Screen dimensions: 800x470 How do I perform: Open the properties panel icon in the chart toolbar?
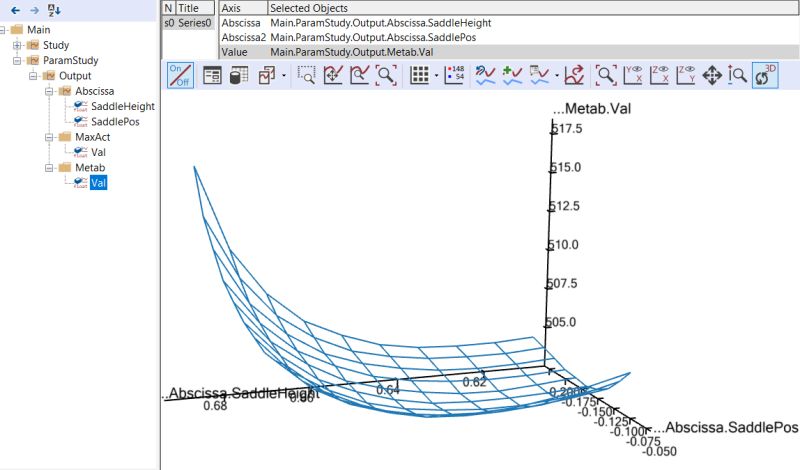(212, 76)
